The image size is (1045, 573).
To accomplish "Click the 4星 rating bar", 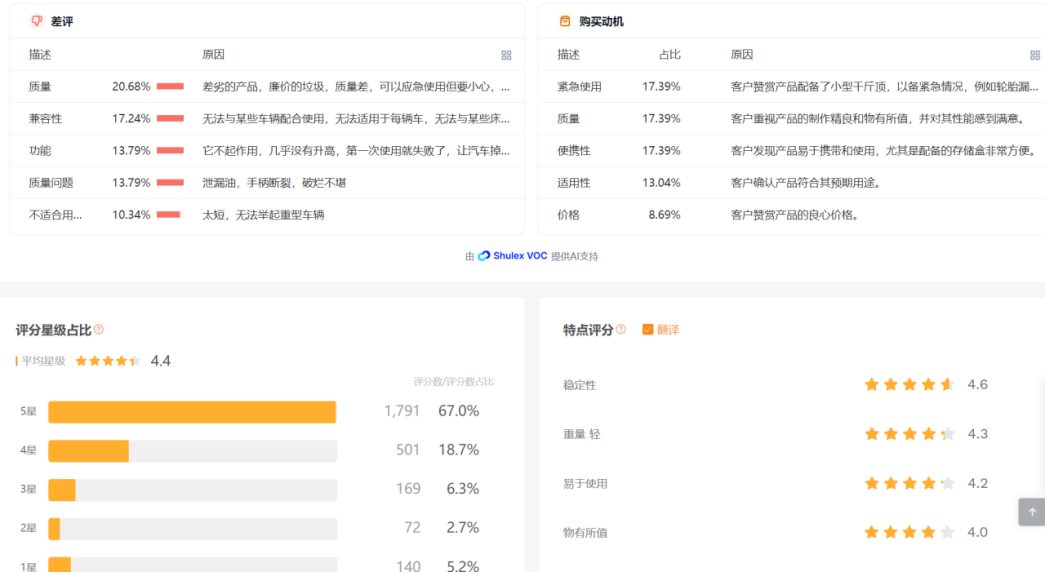I will [192, 451].
